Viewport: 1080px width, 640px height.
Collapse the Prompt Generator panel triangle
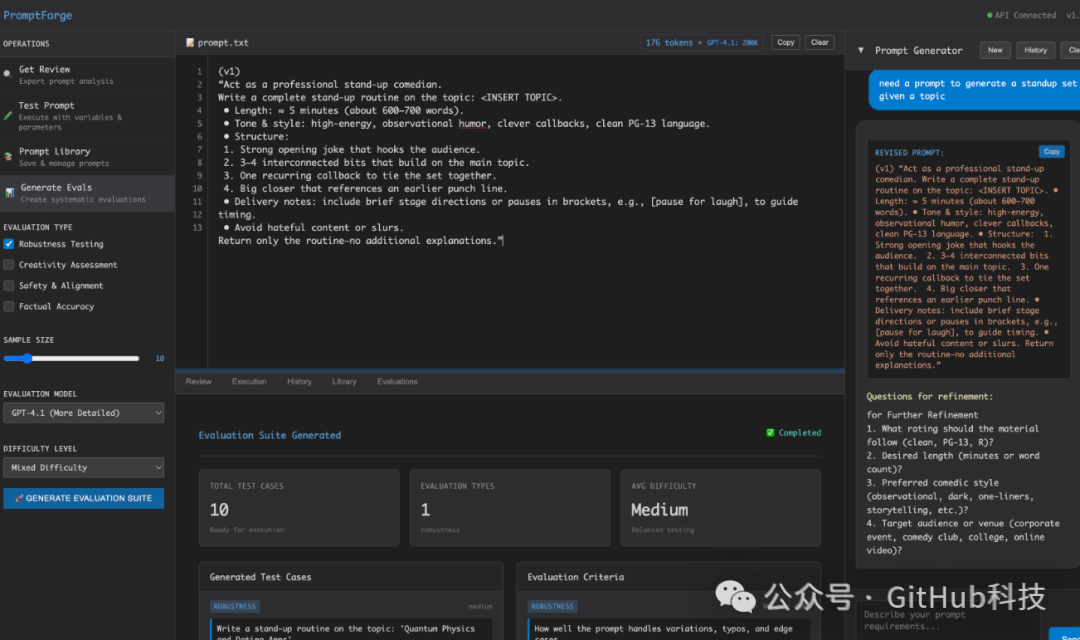tap(860, 50)
